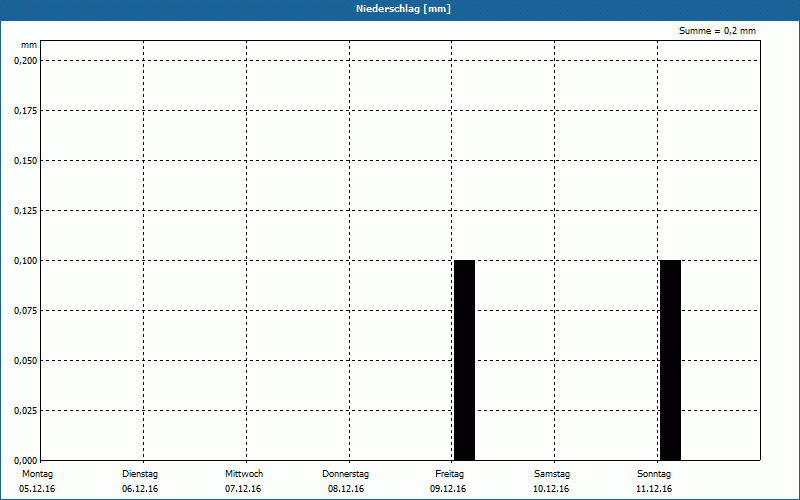Click the 0,200 y-axis value

pos(26,61)
